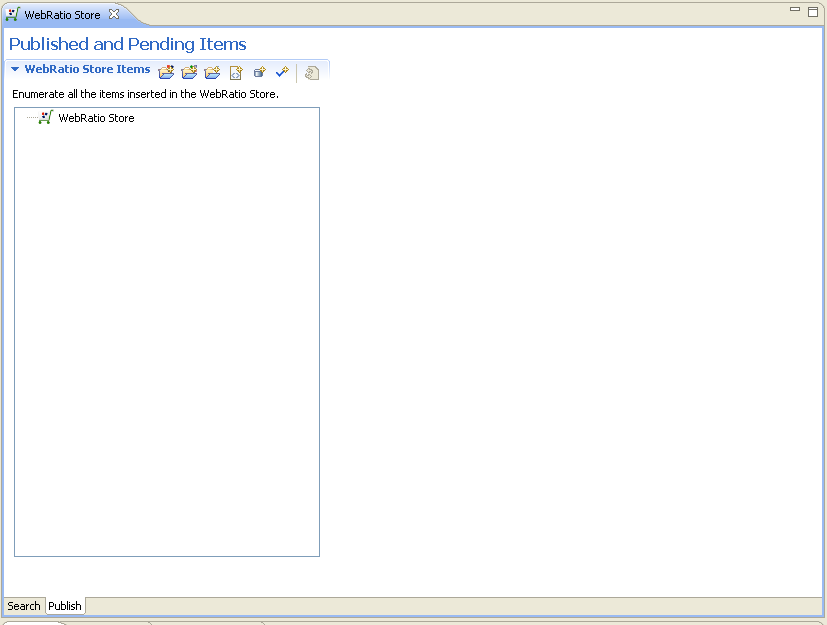Close the WebRatio Store editor tab
The height and width of the screenshot is (625, 827).
[x=114, y=14]
